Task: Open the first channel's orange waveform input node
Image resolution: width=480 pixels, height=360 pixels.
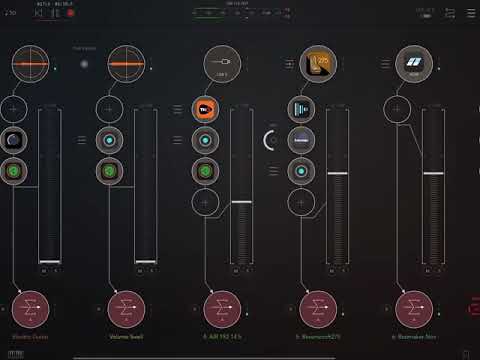Action: point(30,64)
